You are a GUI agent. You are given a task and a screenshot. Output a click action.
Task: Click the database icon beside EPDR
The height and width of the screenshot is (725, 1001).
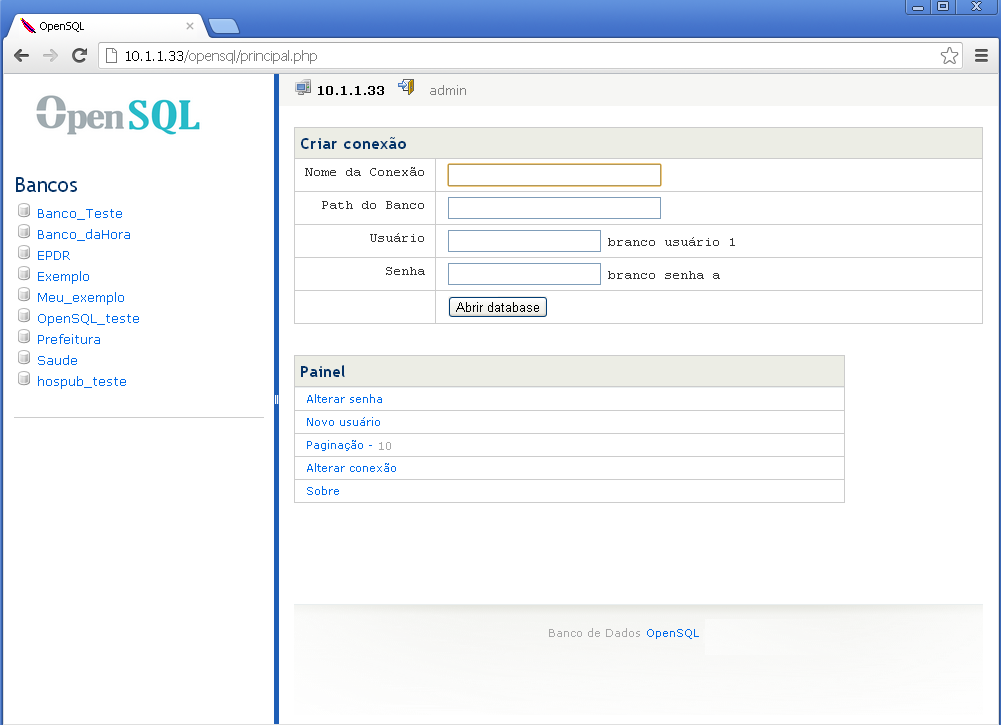click(24, 253)
